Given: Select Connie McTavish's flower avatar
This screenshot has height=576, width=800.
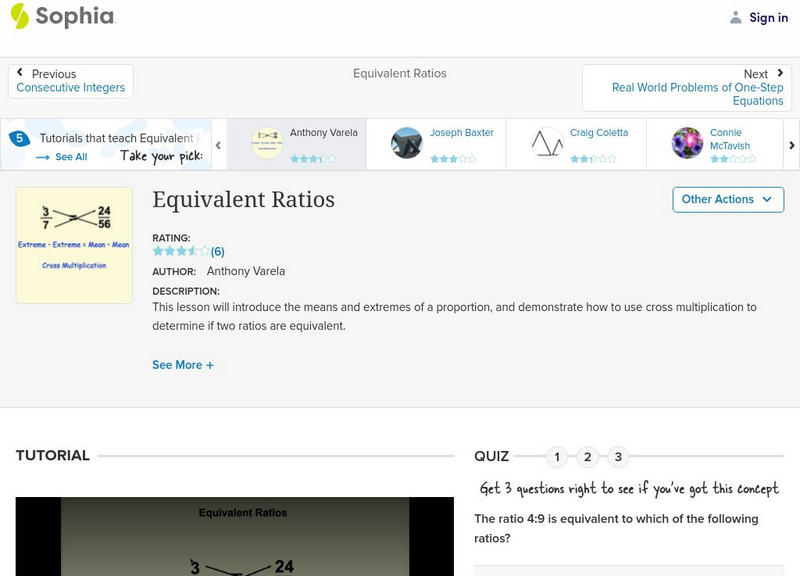Looking at the screenshot, I should (687, 143).
